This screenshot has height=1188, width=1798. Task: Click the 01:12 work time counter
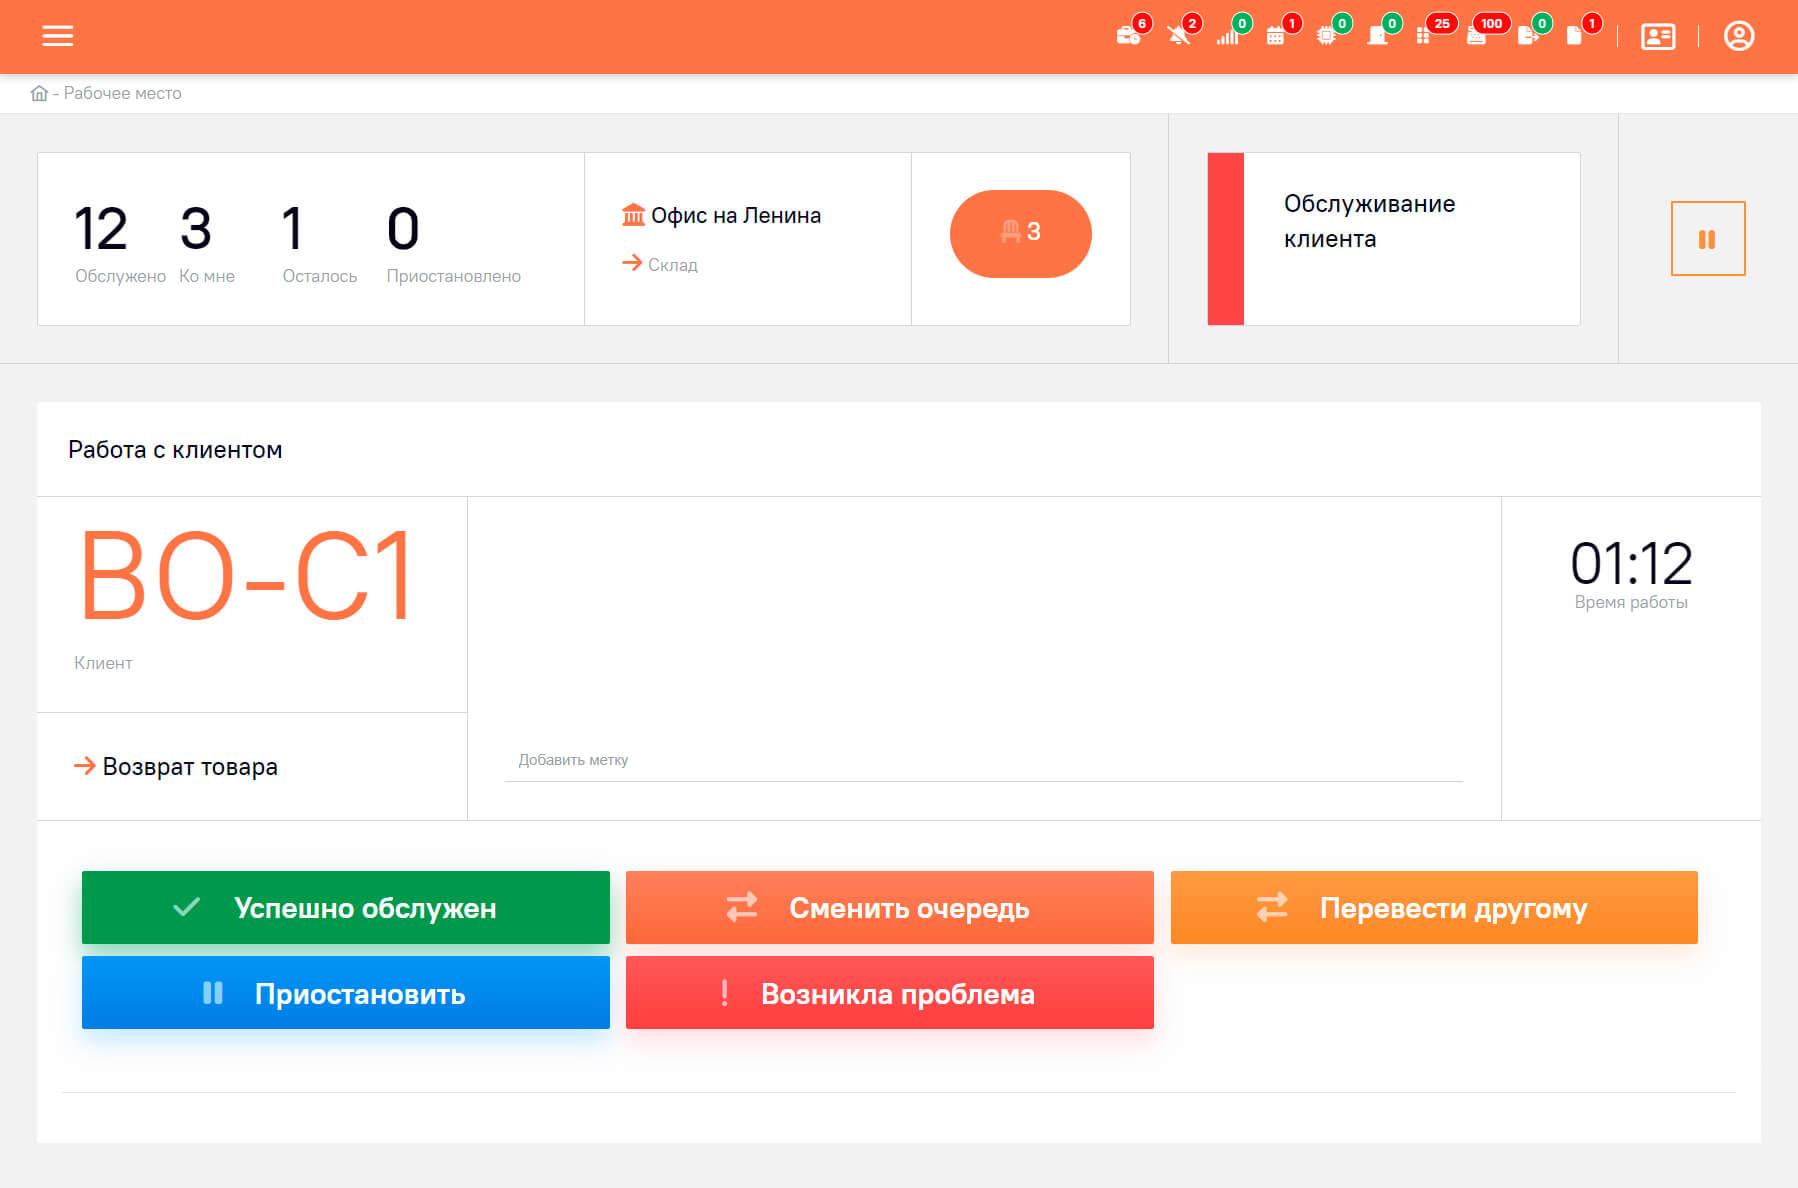pyautogui.click(x=1631, y=563)
